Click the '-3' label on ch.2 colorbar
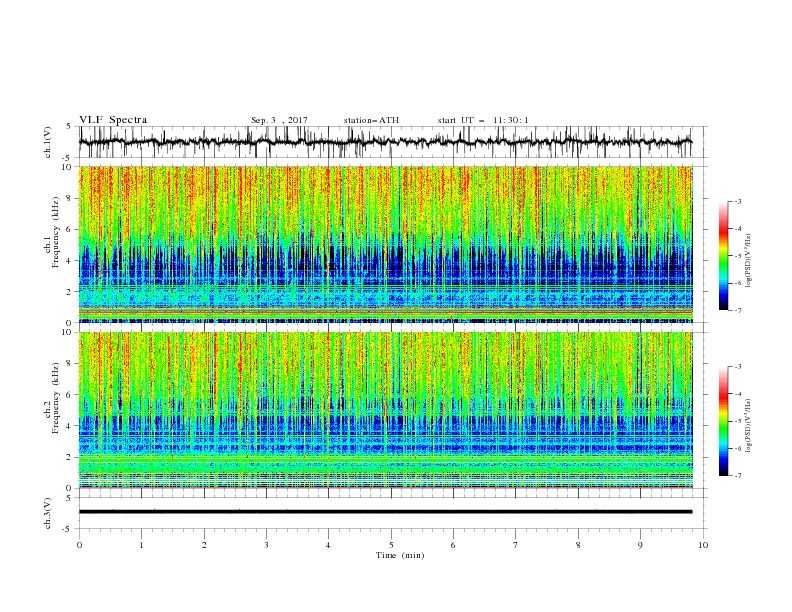This screenshot has width=792, height=612. (x=738, y=367)
